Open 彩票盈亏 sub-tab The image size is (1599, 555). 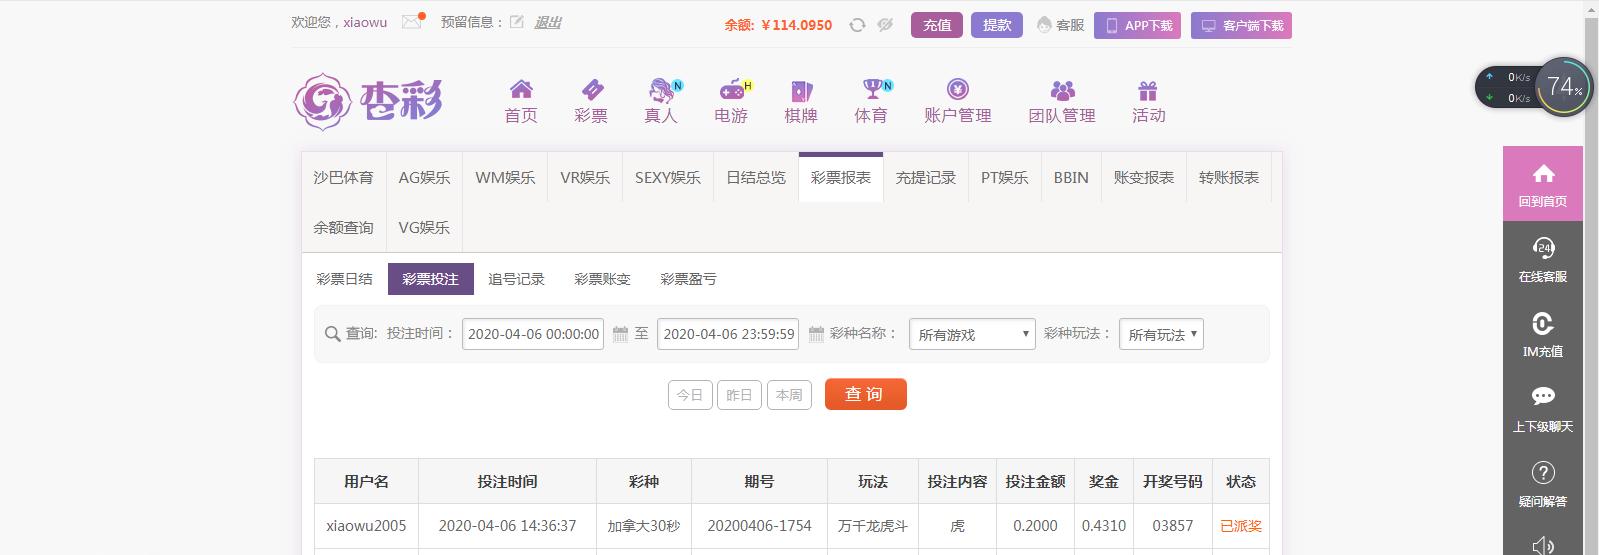pyautogui.click(x=689, y=279)
